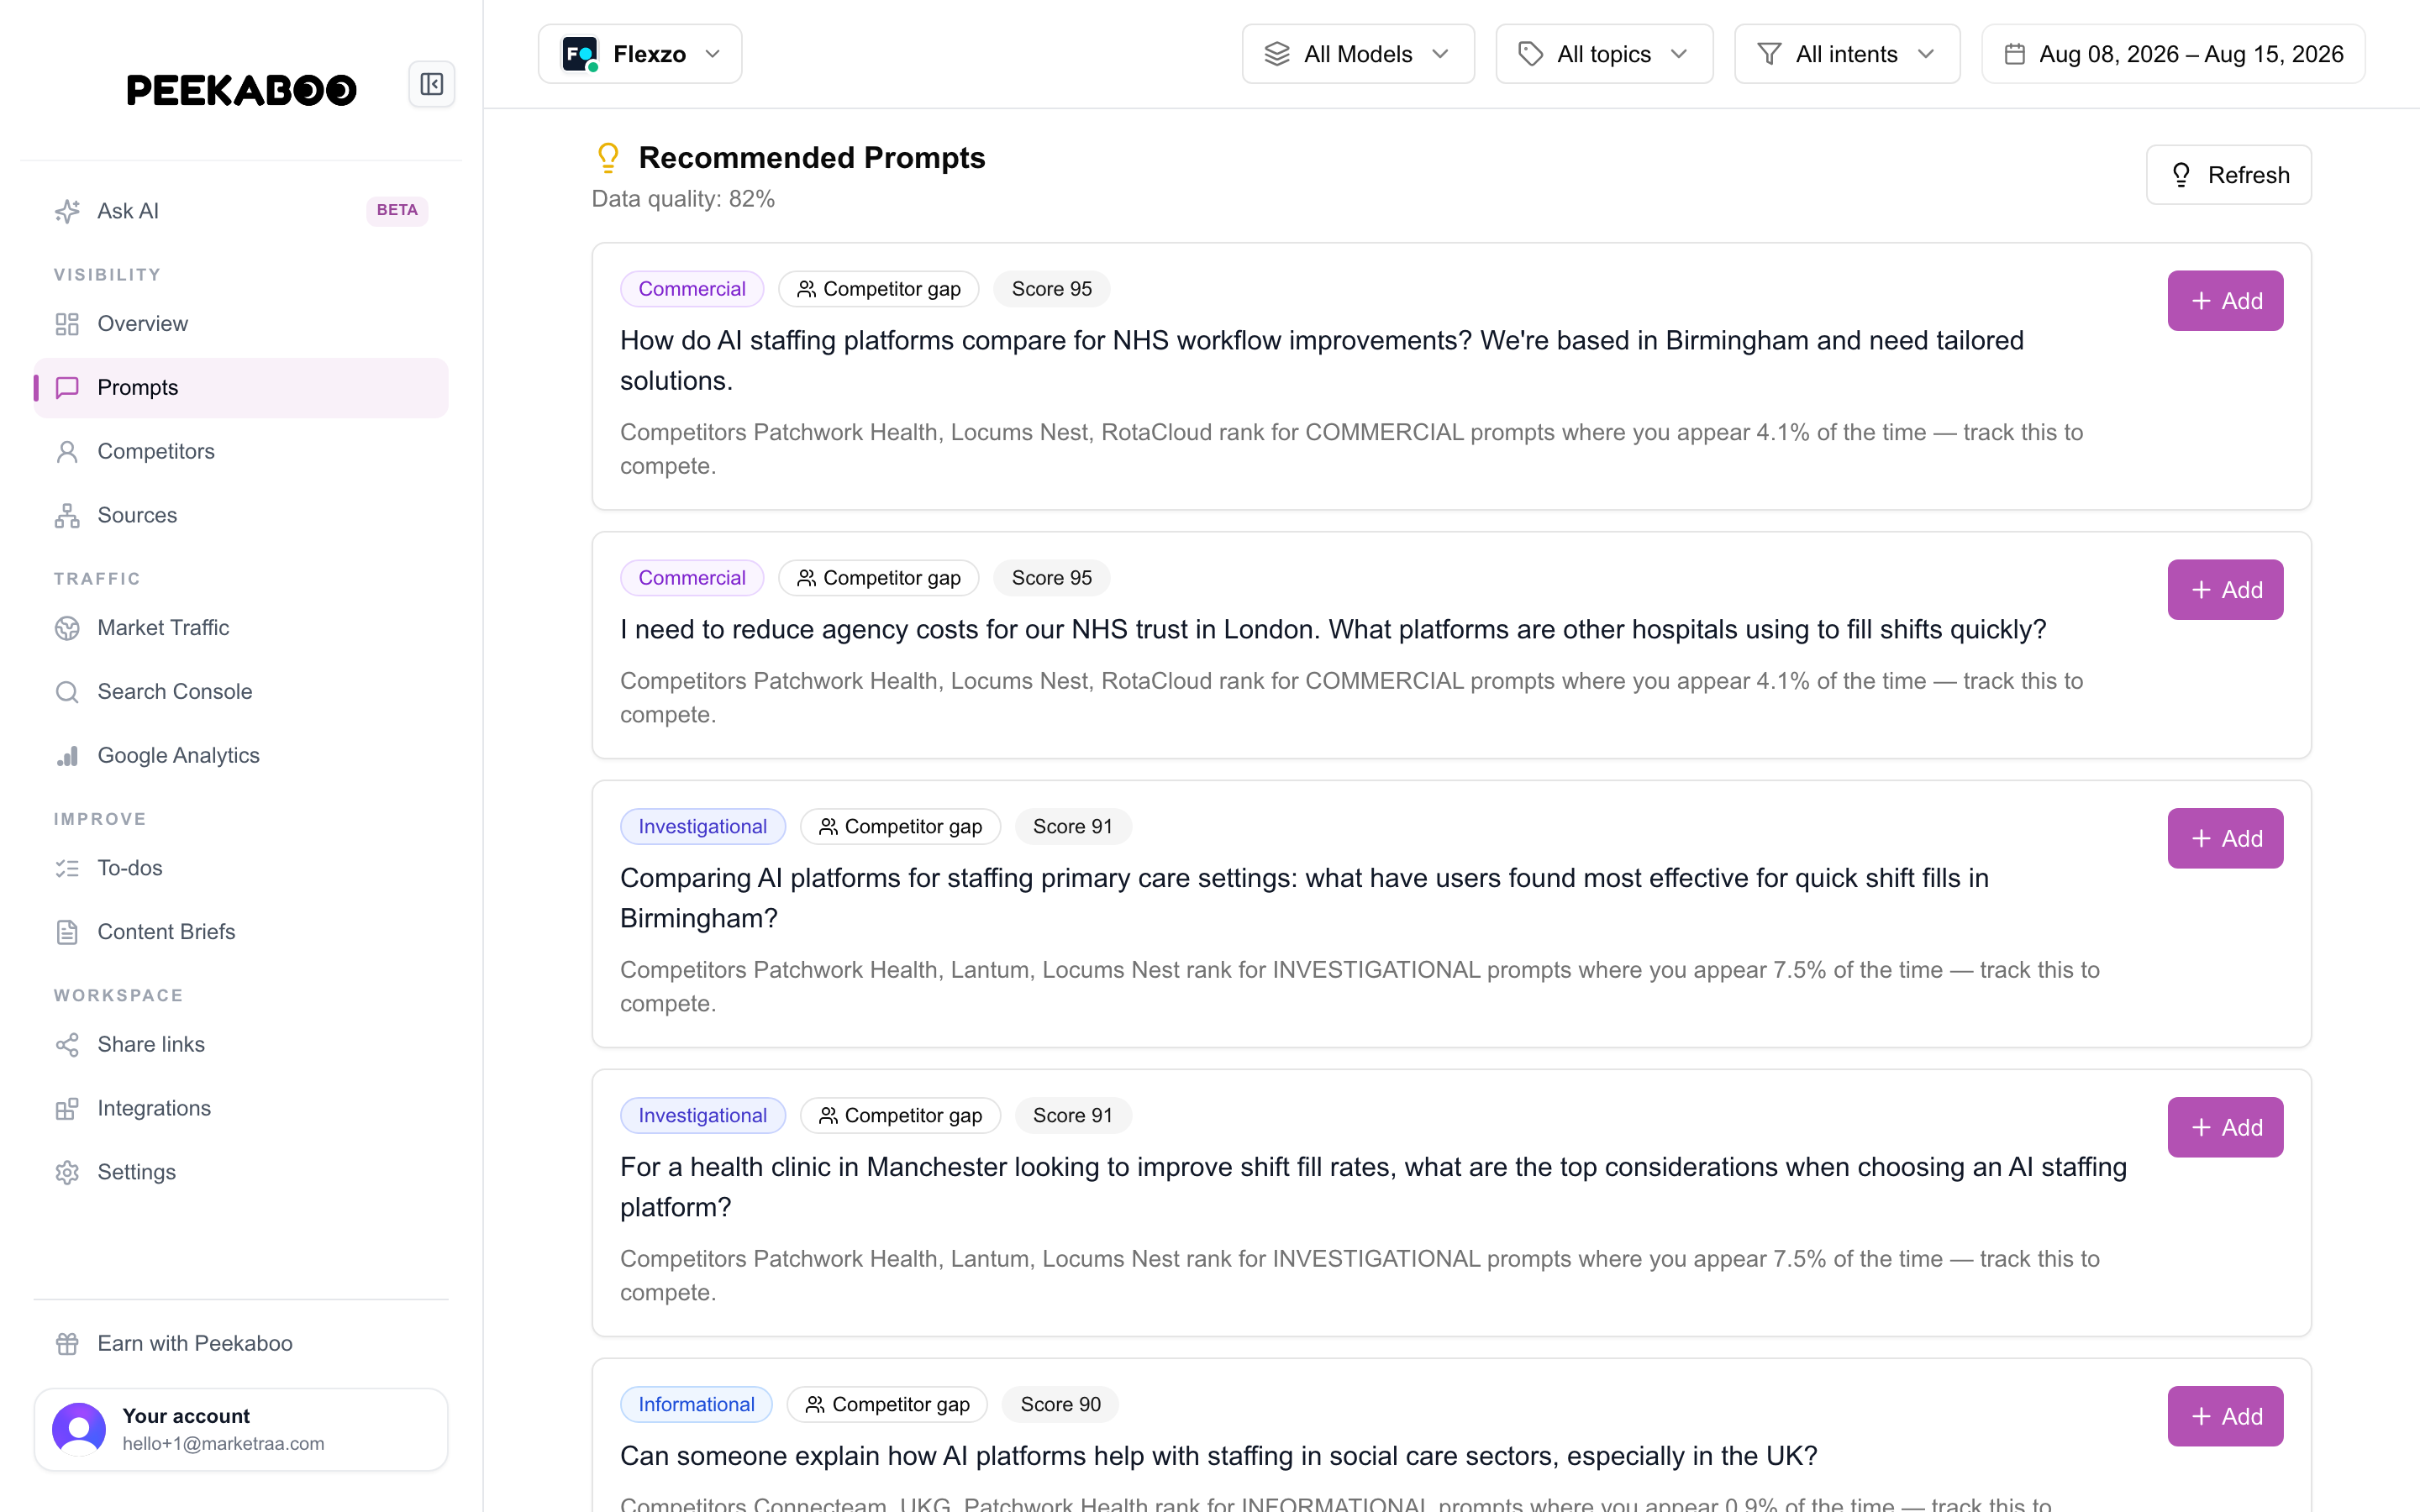This screenshot has width=2420, height=1512.
Task: Click Score 91 badge on Birmingham primary care prompt
Action: coord(1072,827)
